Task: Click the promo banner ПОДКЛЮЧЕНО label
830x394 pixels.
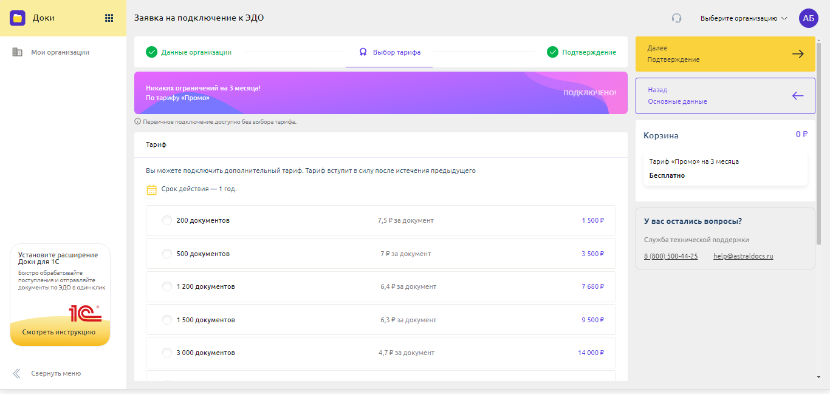Action: pos(590,93)
